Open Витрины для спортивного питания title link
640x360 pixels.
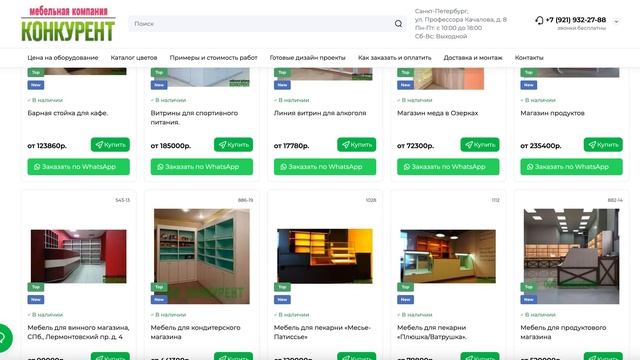194,118
